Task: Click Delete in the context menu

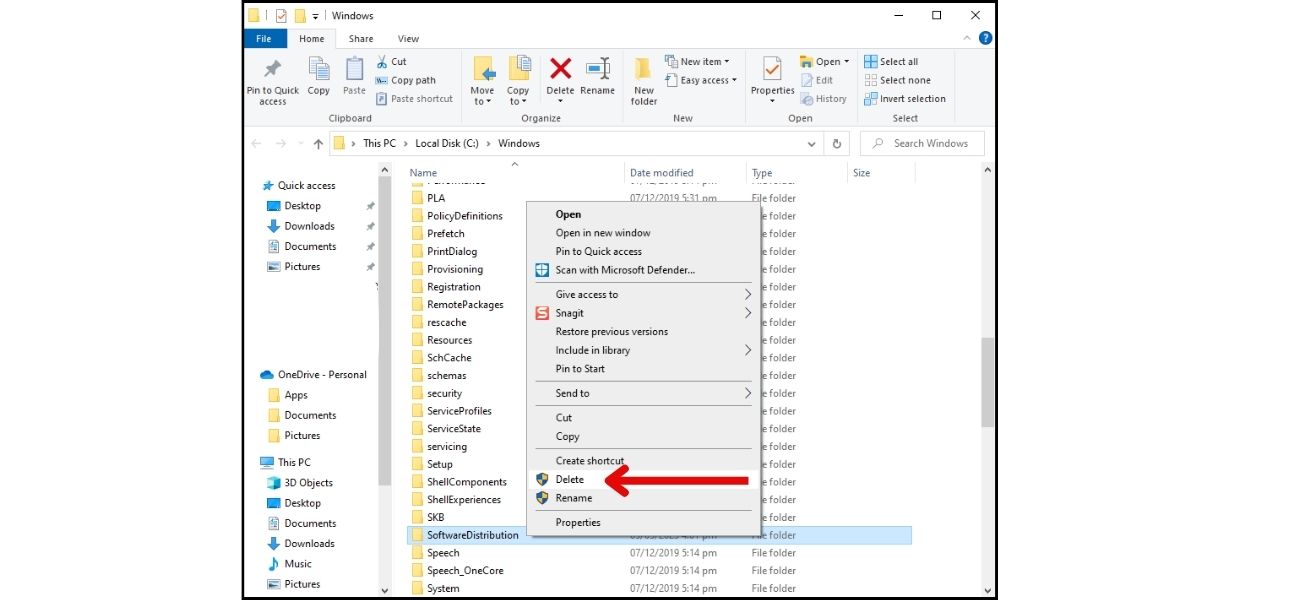Action: tap(568, 479)
